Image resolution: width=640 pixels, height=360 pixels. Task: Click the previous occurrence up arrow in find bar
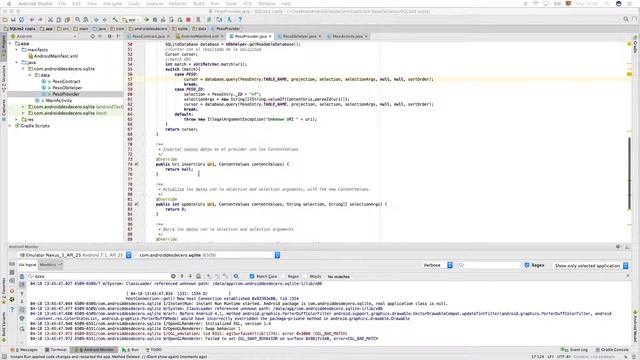[x=182, y=276]
